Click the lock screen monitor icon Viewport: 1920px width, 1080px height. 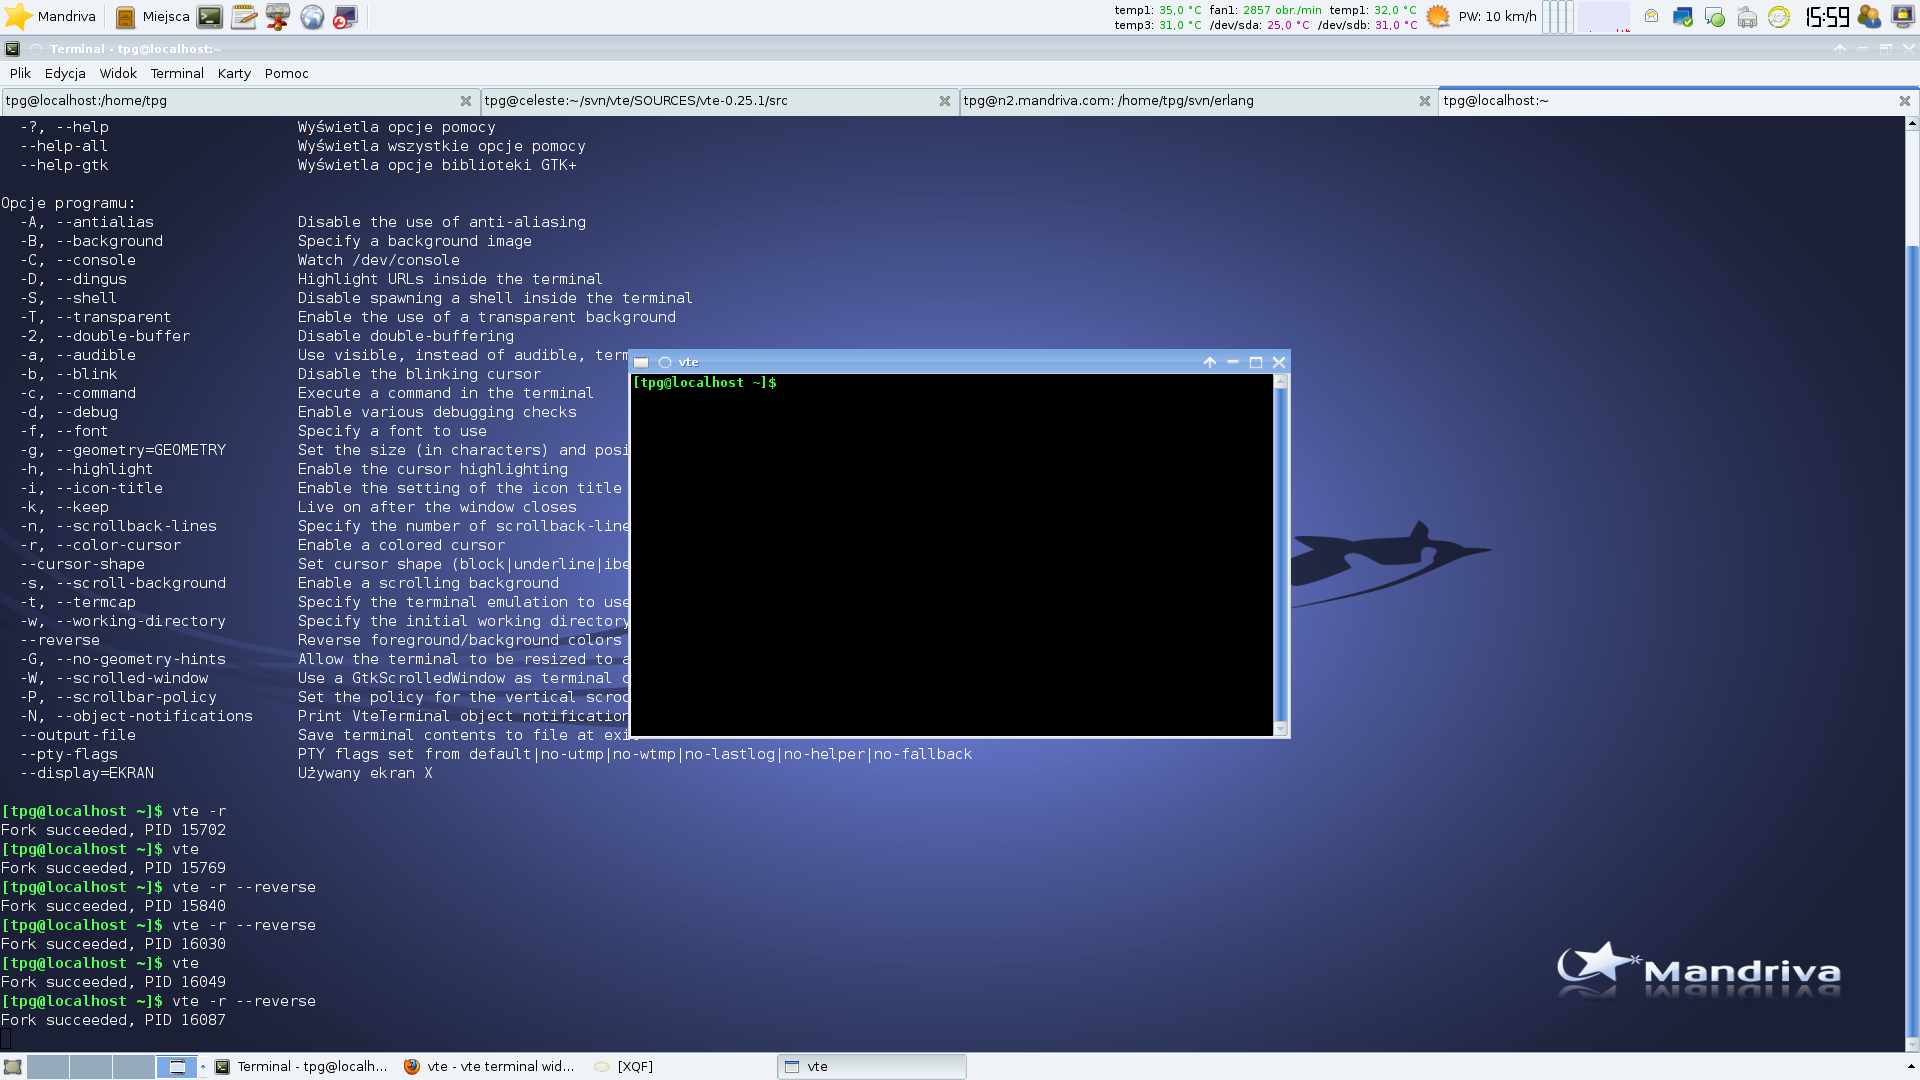[x=1903, y=17]
